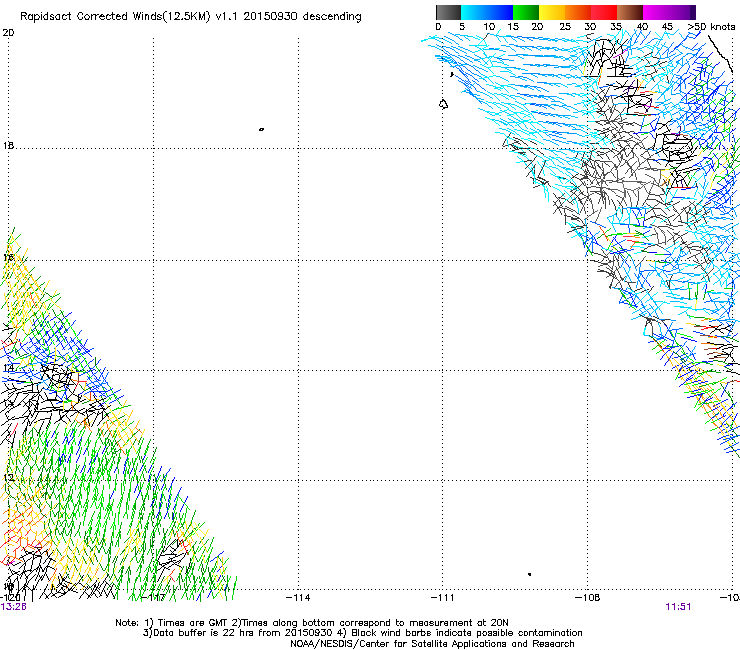Click the cyan-blue 5-15 knots color bar segment
The image size is (740, 650).
click(487, 12)
